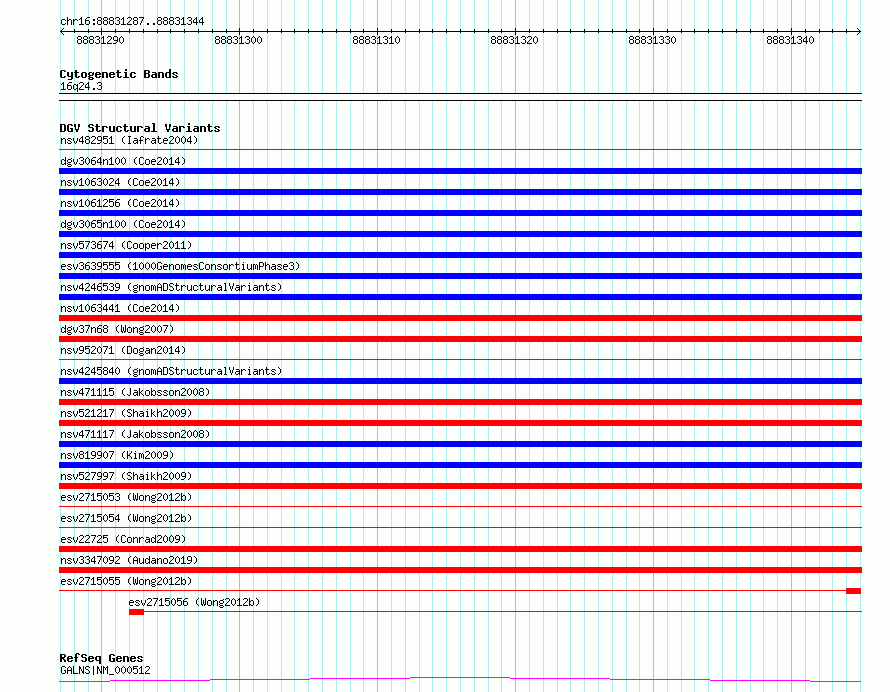Click the blue bar under nsv819907

(x=460, y=465)
